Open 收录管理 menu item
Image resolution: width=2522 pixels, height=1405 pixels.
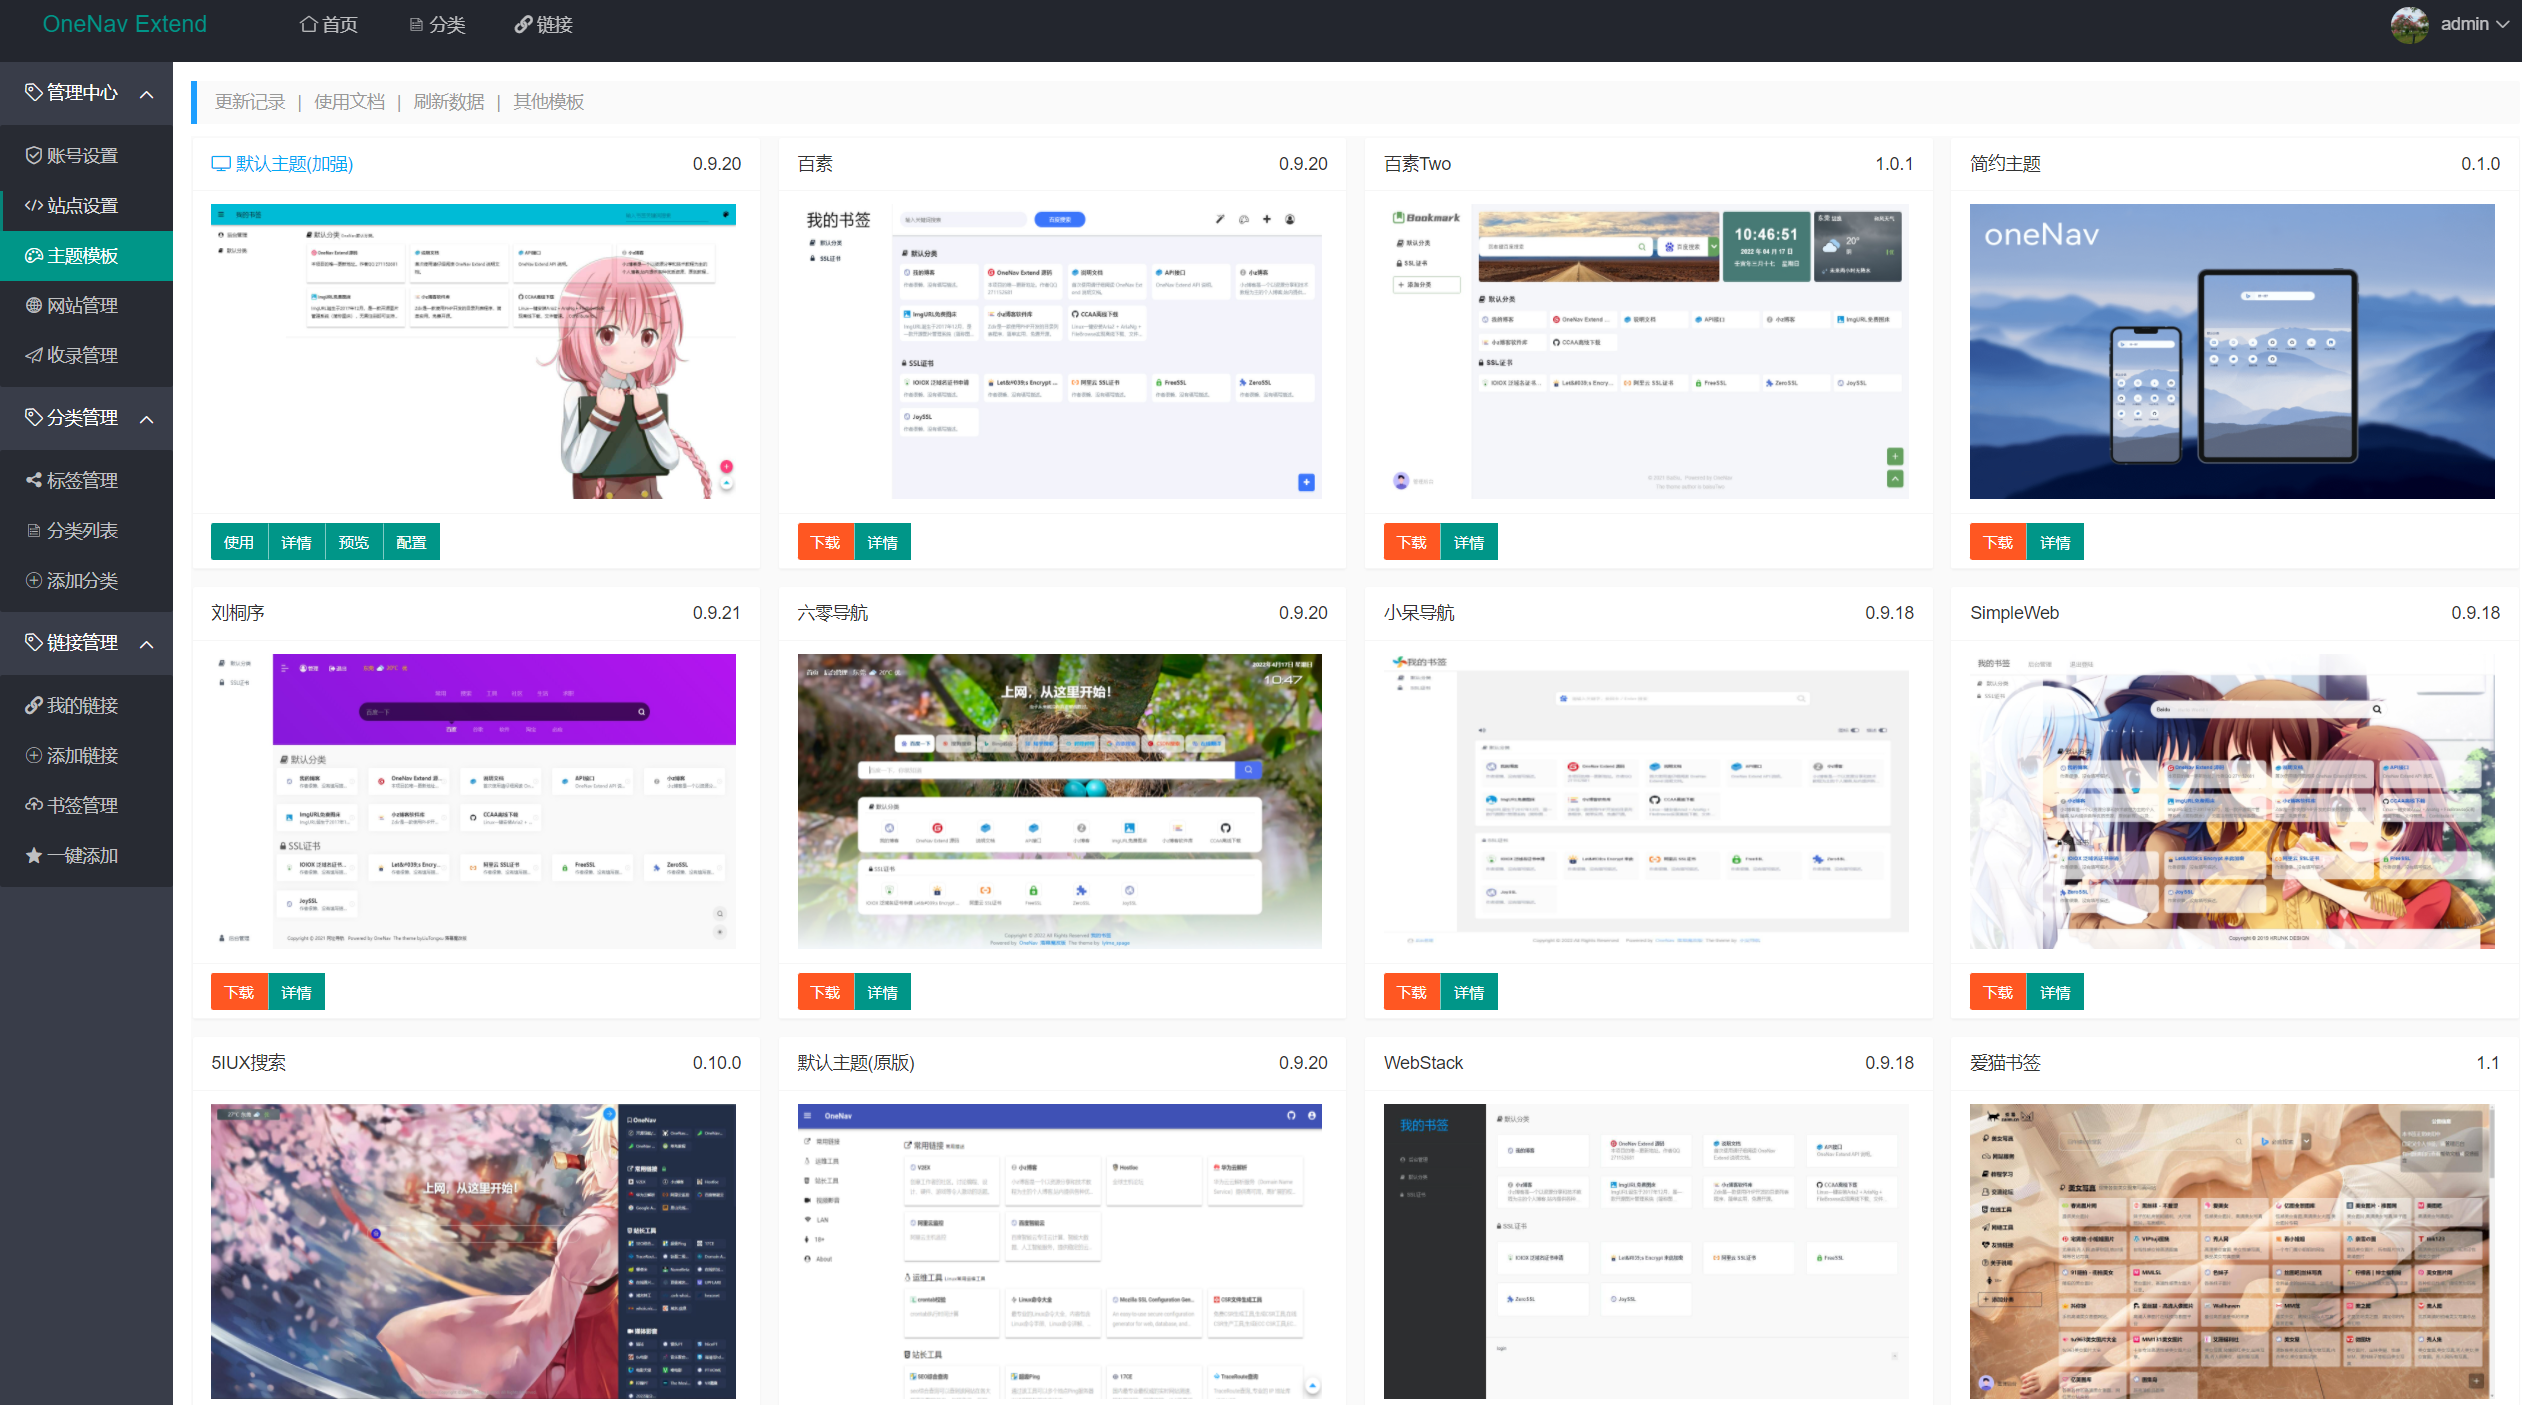tap(82, 355)
